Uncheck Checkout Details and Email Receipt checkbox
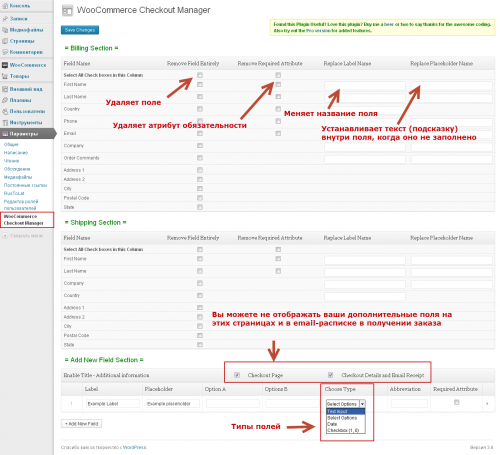 (x=330, y=375)
